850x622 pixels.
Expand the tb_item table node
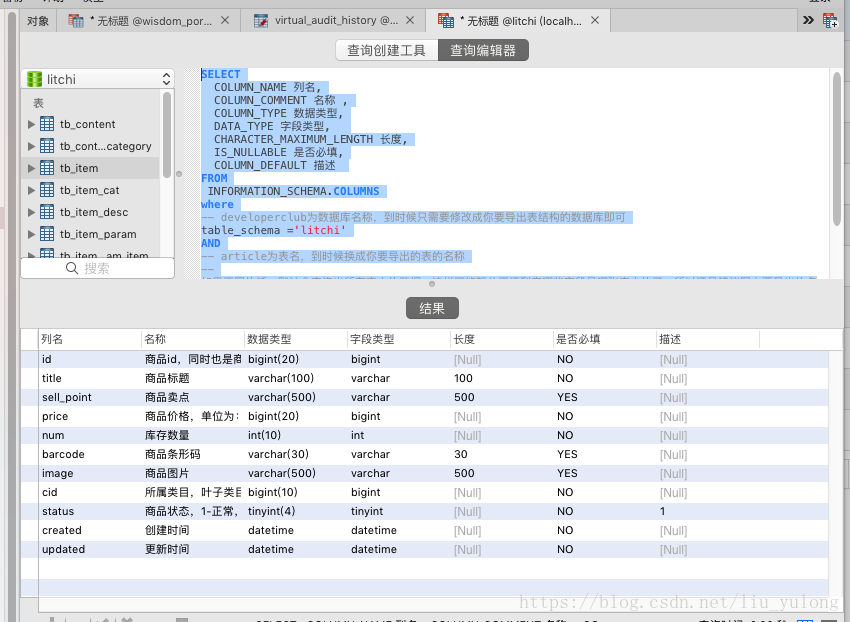pos(31,168)
